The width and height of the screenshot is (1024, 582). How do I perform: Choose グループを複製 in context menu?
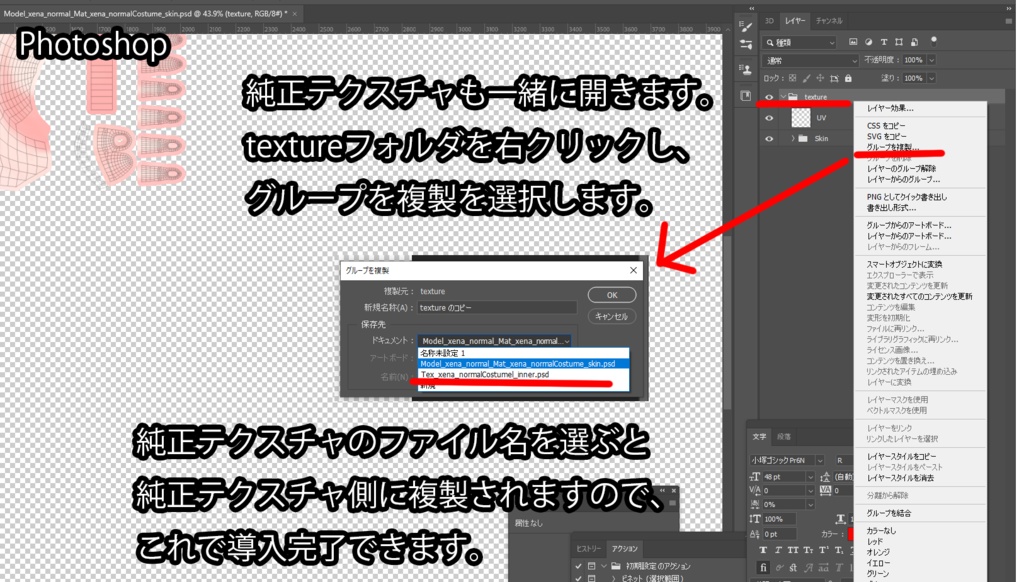(x=892, y=147)
